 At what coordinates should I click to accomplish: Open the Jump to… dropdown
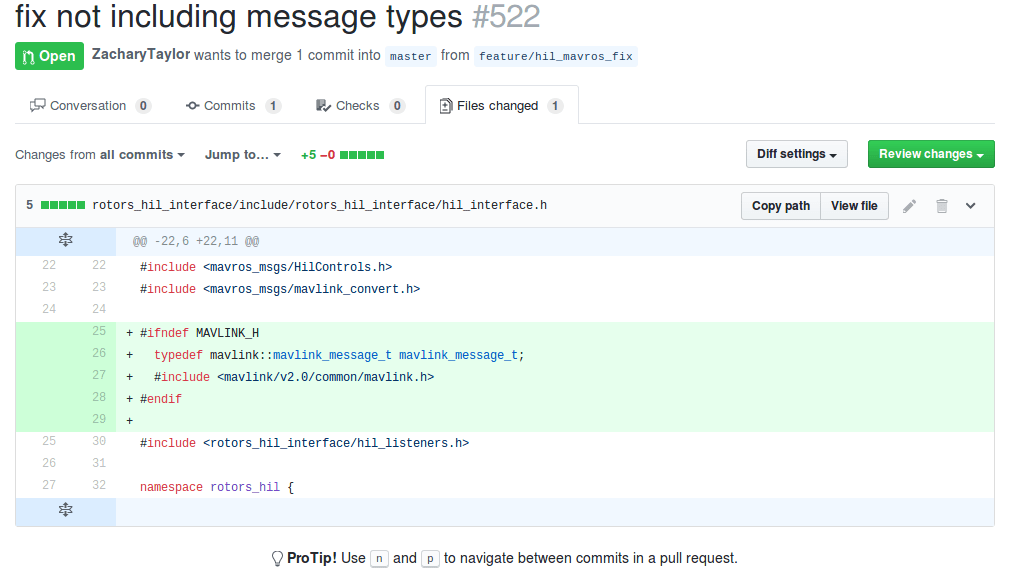[x=243, y=155]
